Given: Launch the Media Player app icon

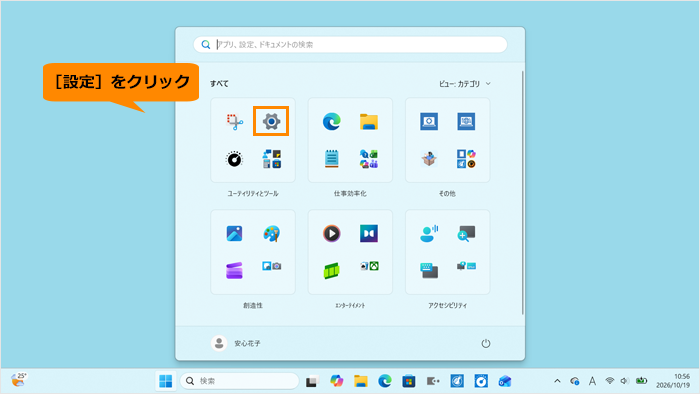Looking at the screenshot, I should 332,233.
